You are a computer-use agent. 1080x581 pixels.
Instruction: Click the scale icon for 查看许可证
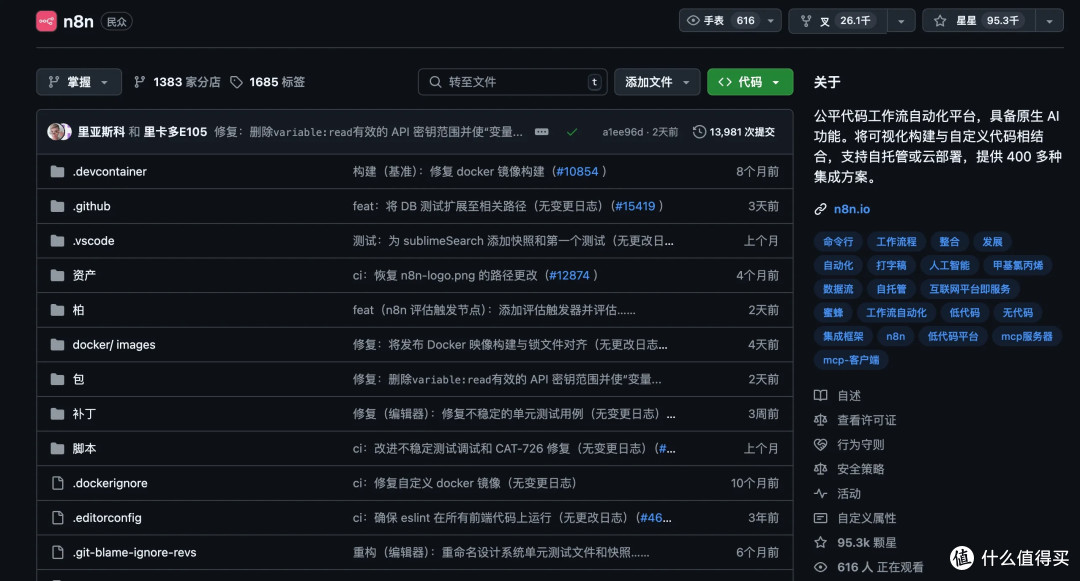pos(820,420)
